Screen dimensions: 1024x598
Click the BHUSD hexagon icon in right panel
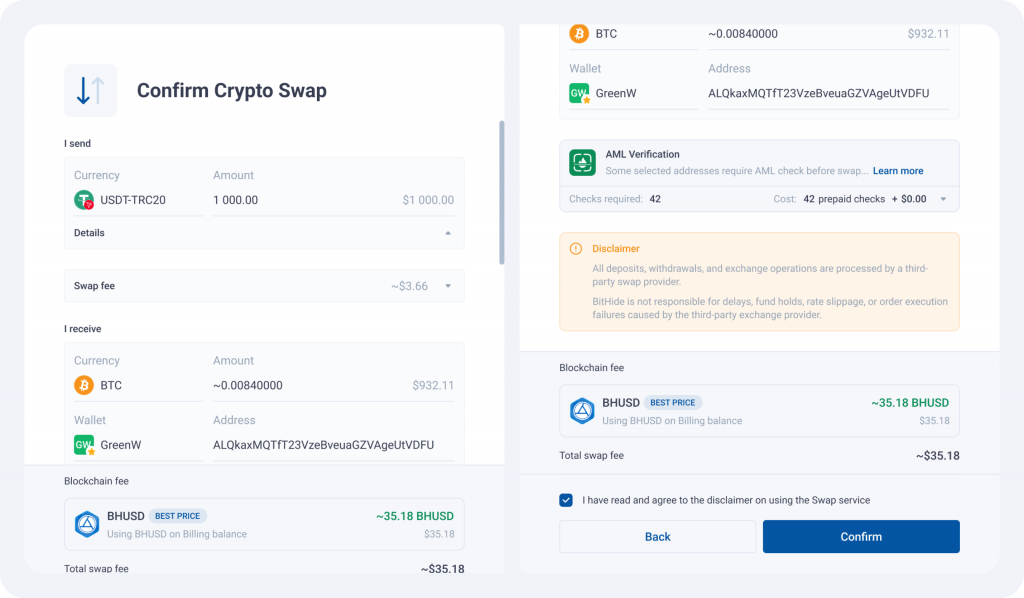pos(582,410)
